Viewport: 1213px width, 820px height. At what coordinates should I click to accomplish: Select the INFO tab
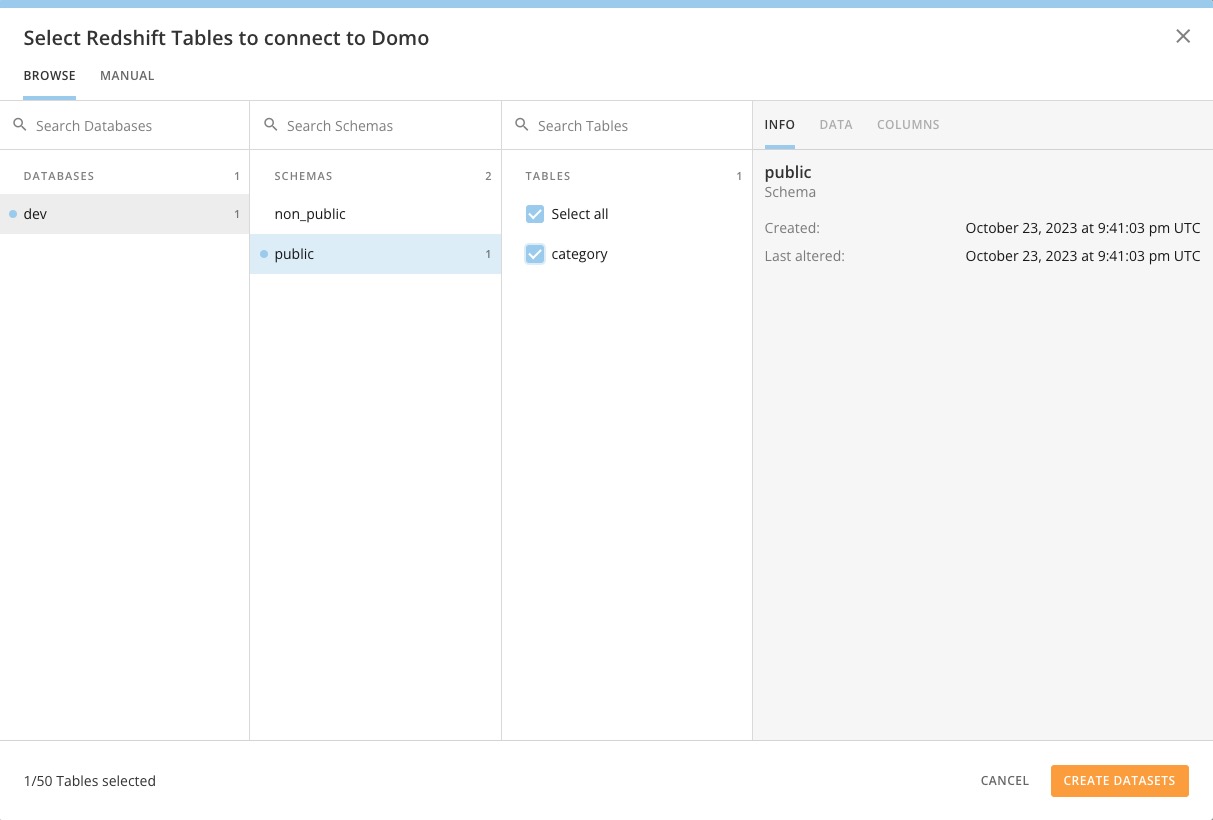tap(780, 124)
